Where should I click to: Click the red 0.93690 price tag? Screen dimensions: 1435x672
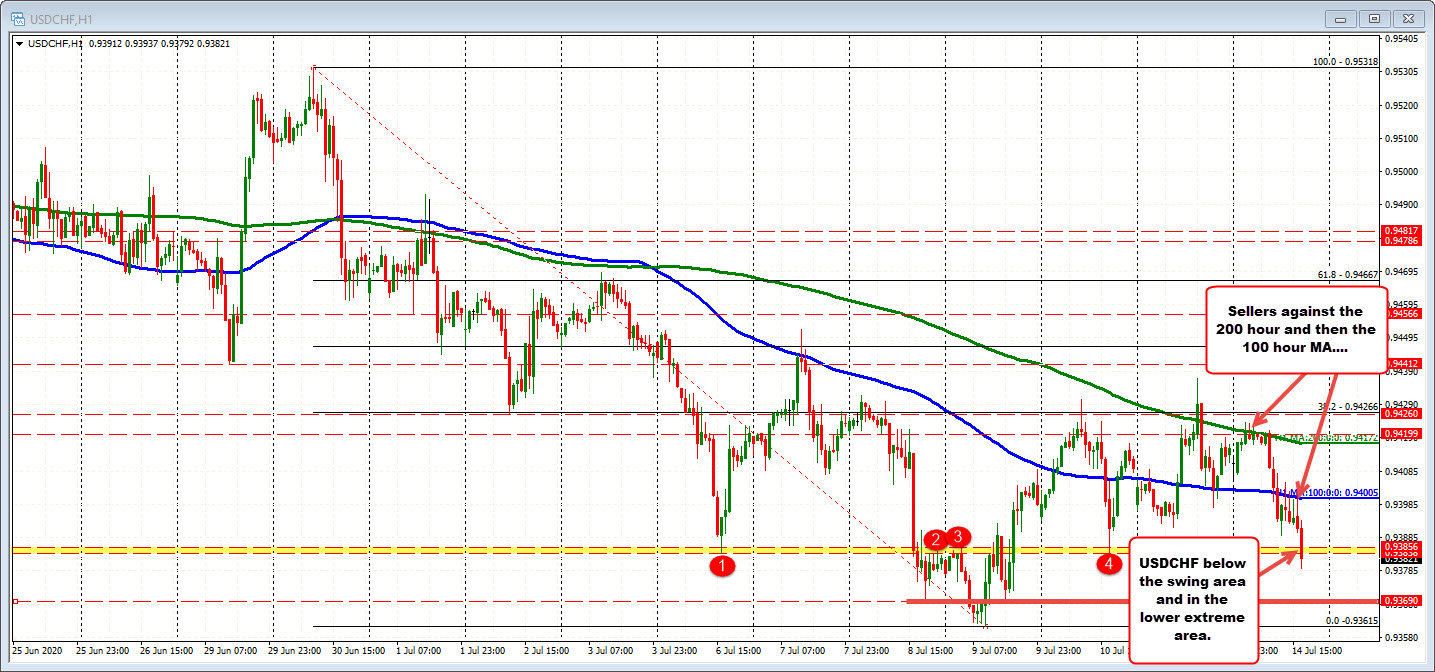pyautogui.click(x=1401, y=600)
